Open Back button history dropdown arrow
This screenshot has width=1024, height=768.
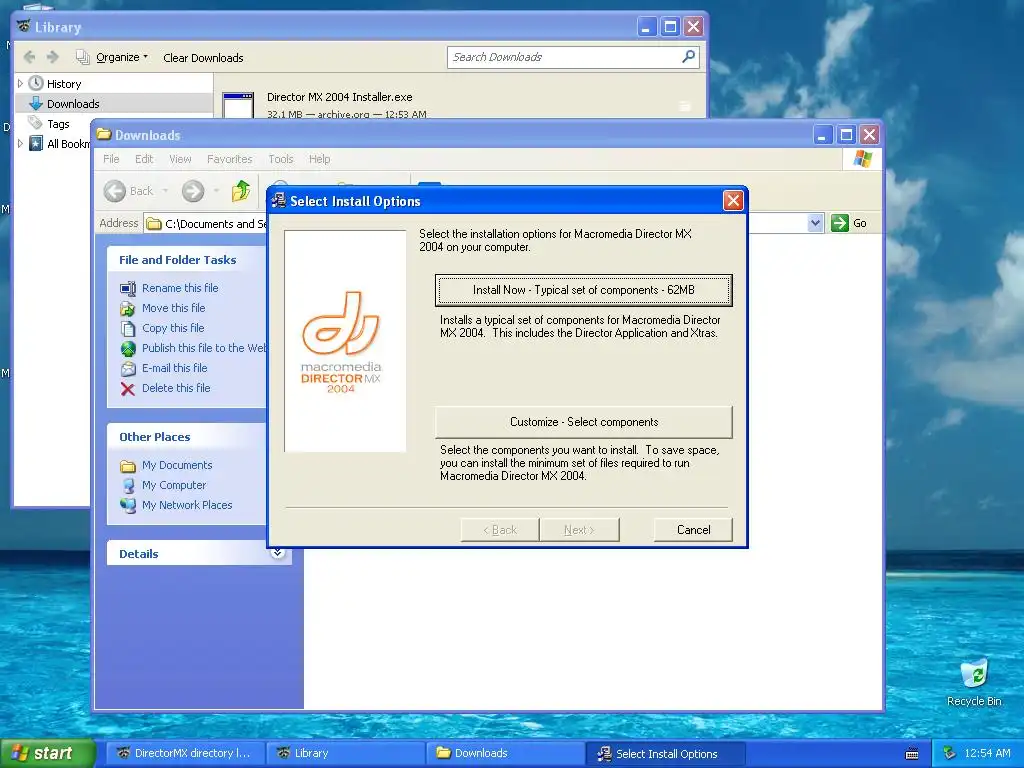pyautogui.click(x=165, y=191)
